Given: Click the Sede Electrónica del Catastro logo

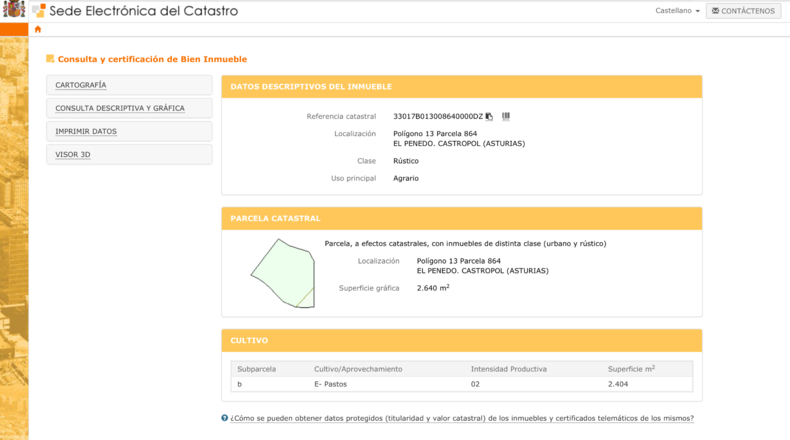Looking at the screenshot, I should [135, 11].
